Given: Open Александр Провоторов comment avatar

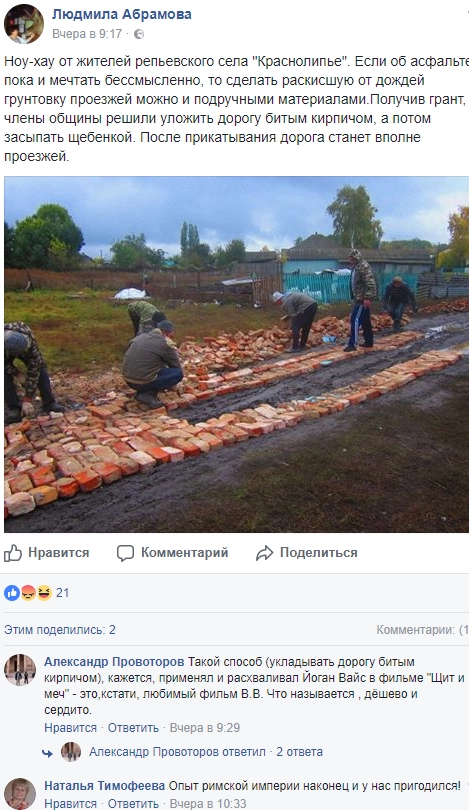Looking at the screenshot, I should (x=20, y=669).
